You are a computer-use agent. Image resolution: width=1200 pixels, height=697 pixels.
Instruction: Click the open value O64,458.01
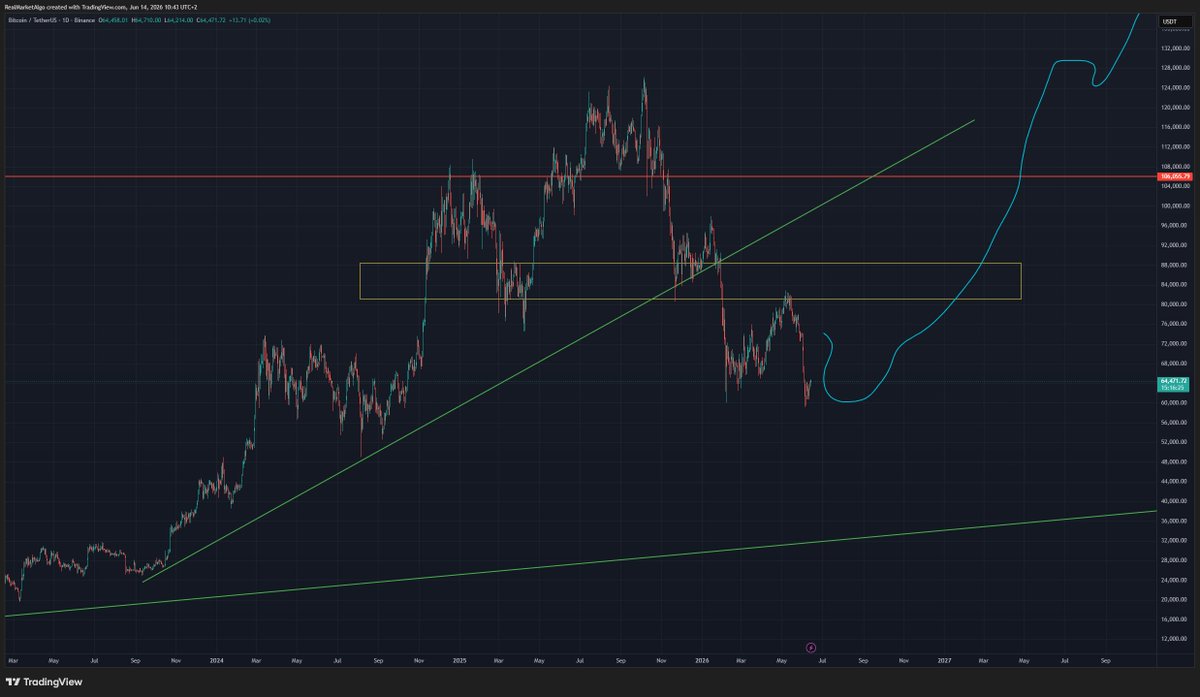pos(114,20)
